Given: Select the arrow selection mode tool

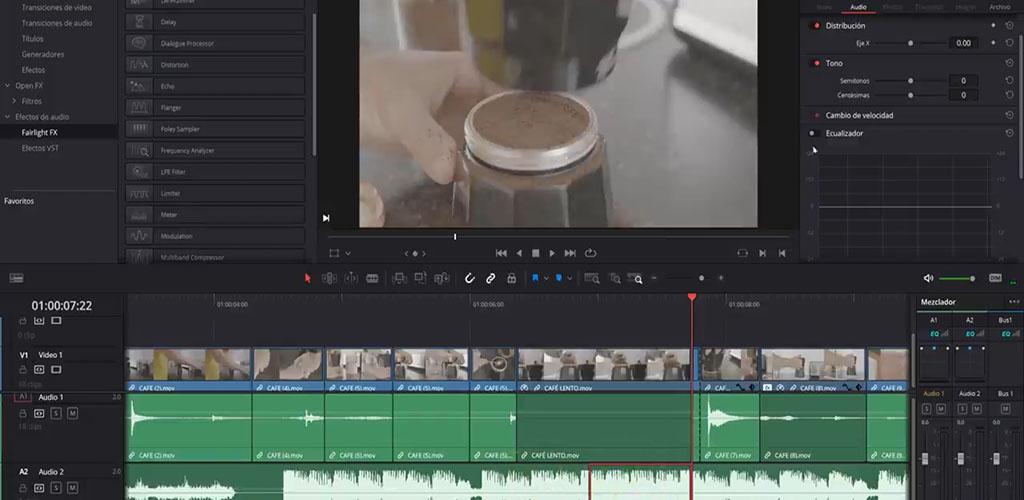Looking at the screenshot, I should pos(308,278).
